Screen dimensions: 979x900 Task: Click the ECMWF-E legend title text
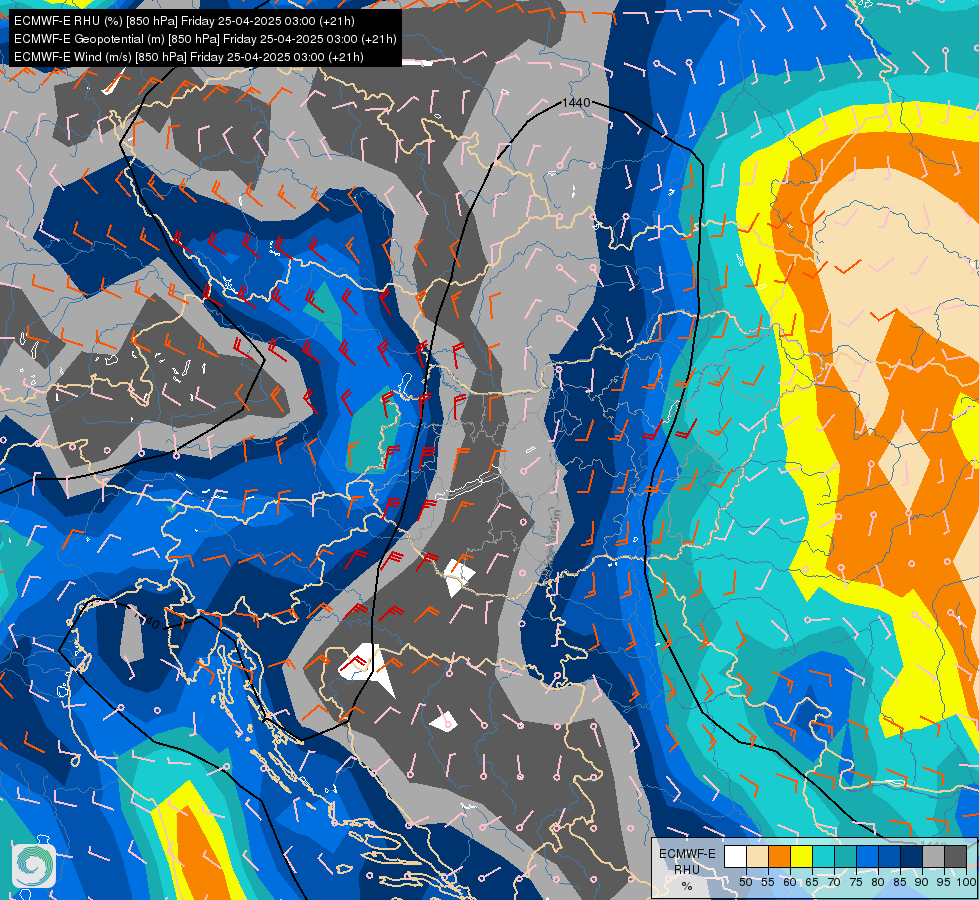coord(687,854)
